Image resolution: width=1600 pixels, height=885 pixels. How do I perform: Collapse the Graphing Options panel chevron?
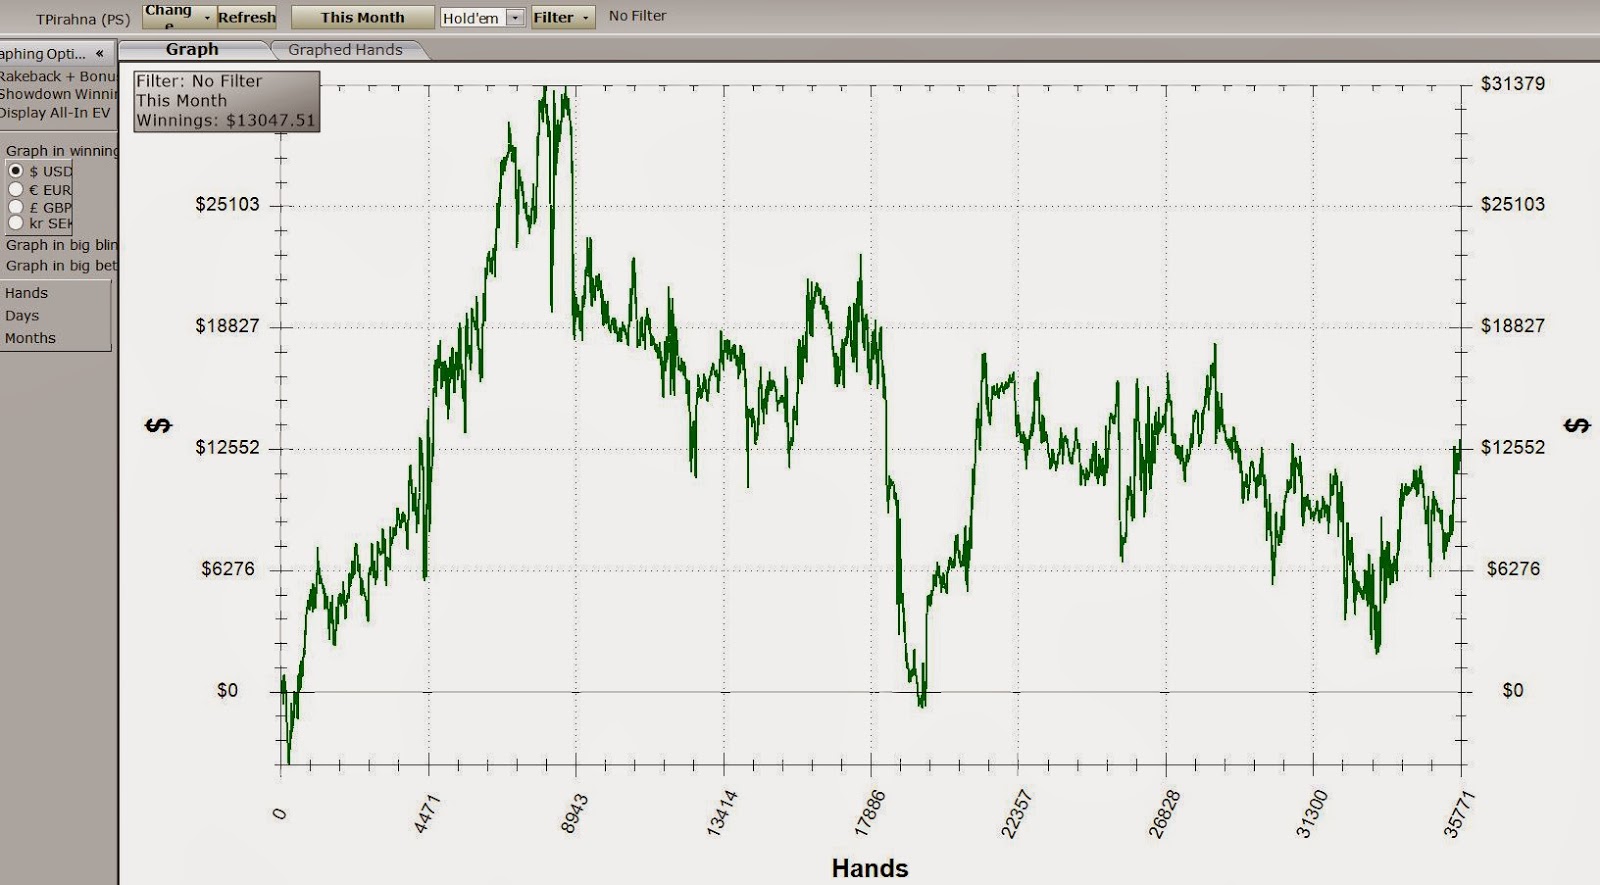pos(100,54)
